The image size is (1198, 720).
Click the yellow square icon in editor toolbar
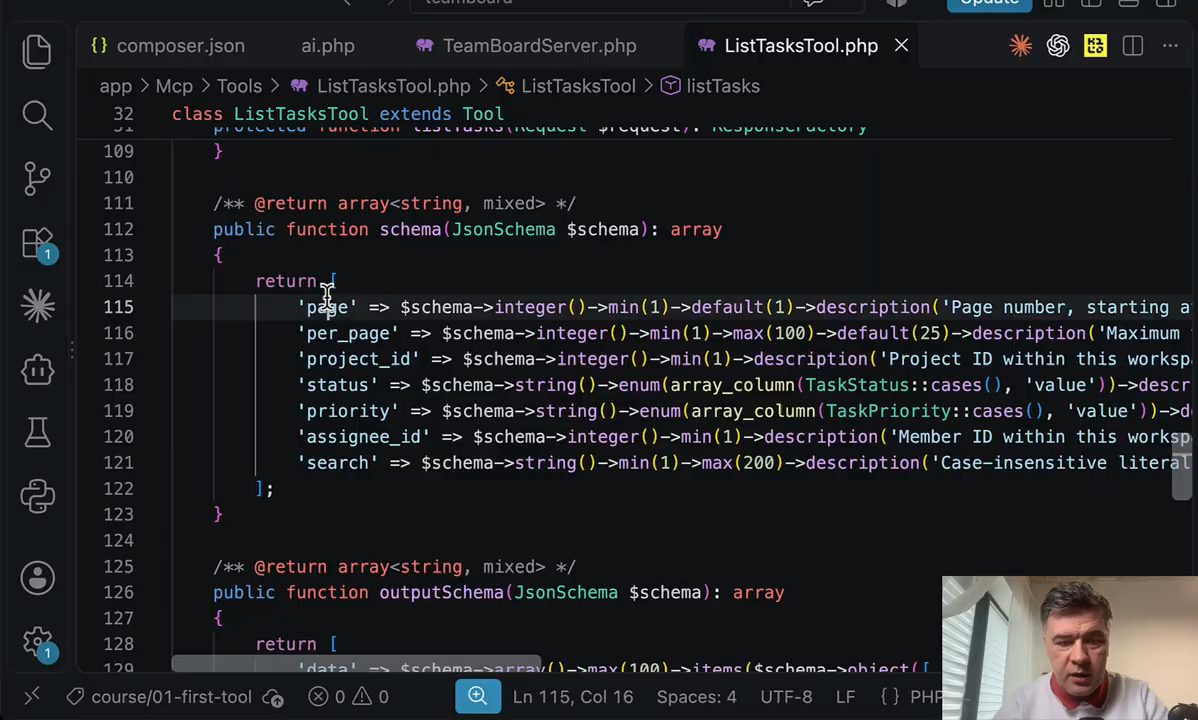(x=1095, y=46)
